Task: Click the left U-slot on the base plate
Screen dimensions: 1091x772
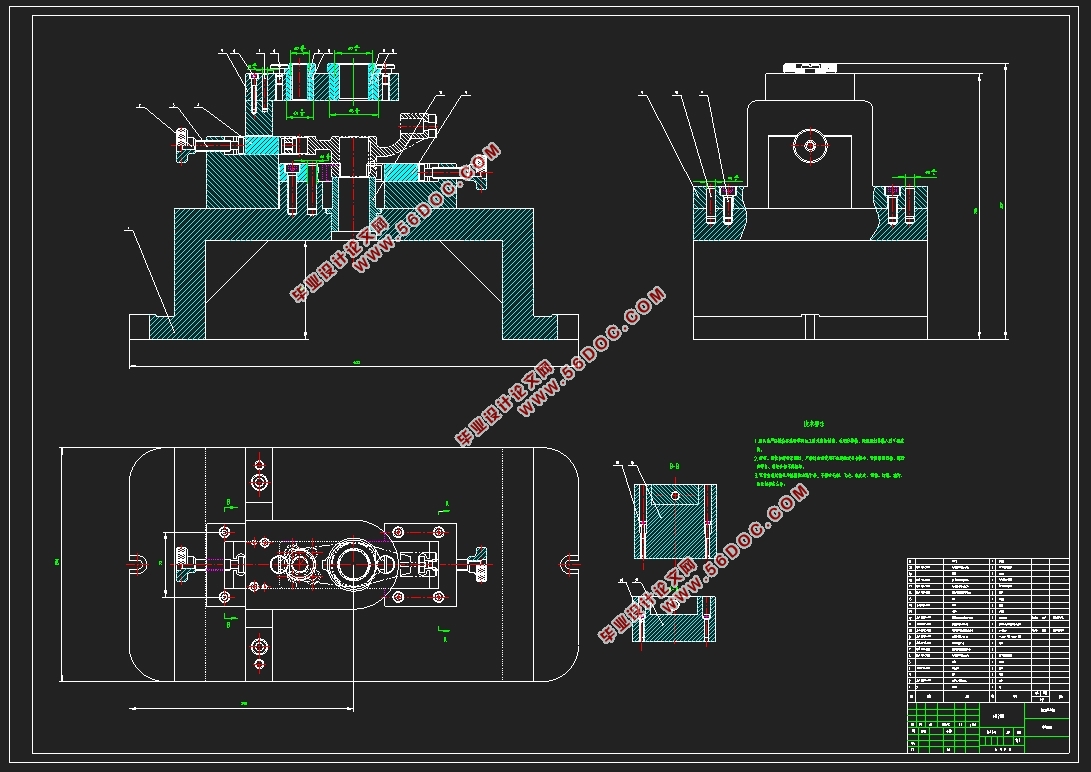Action: pos(136,564)
